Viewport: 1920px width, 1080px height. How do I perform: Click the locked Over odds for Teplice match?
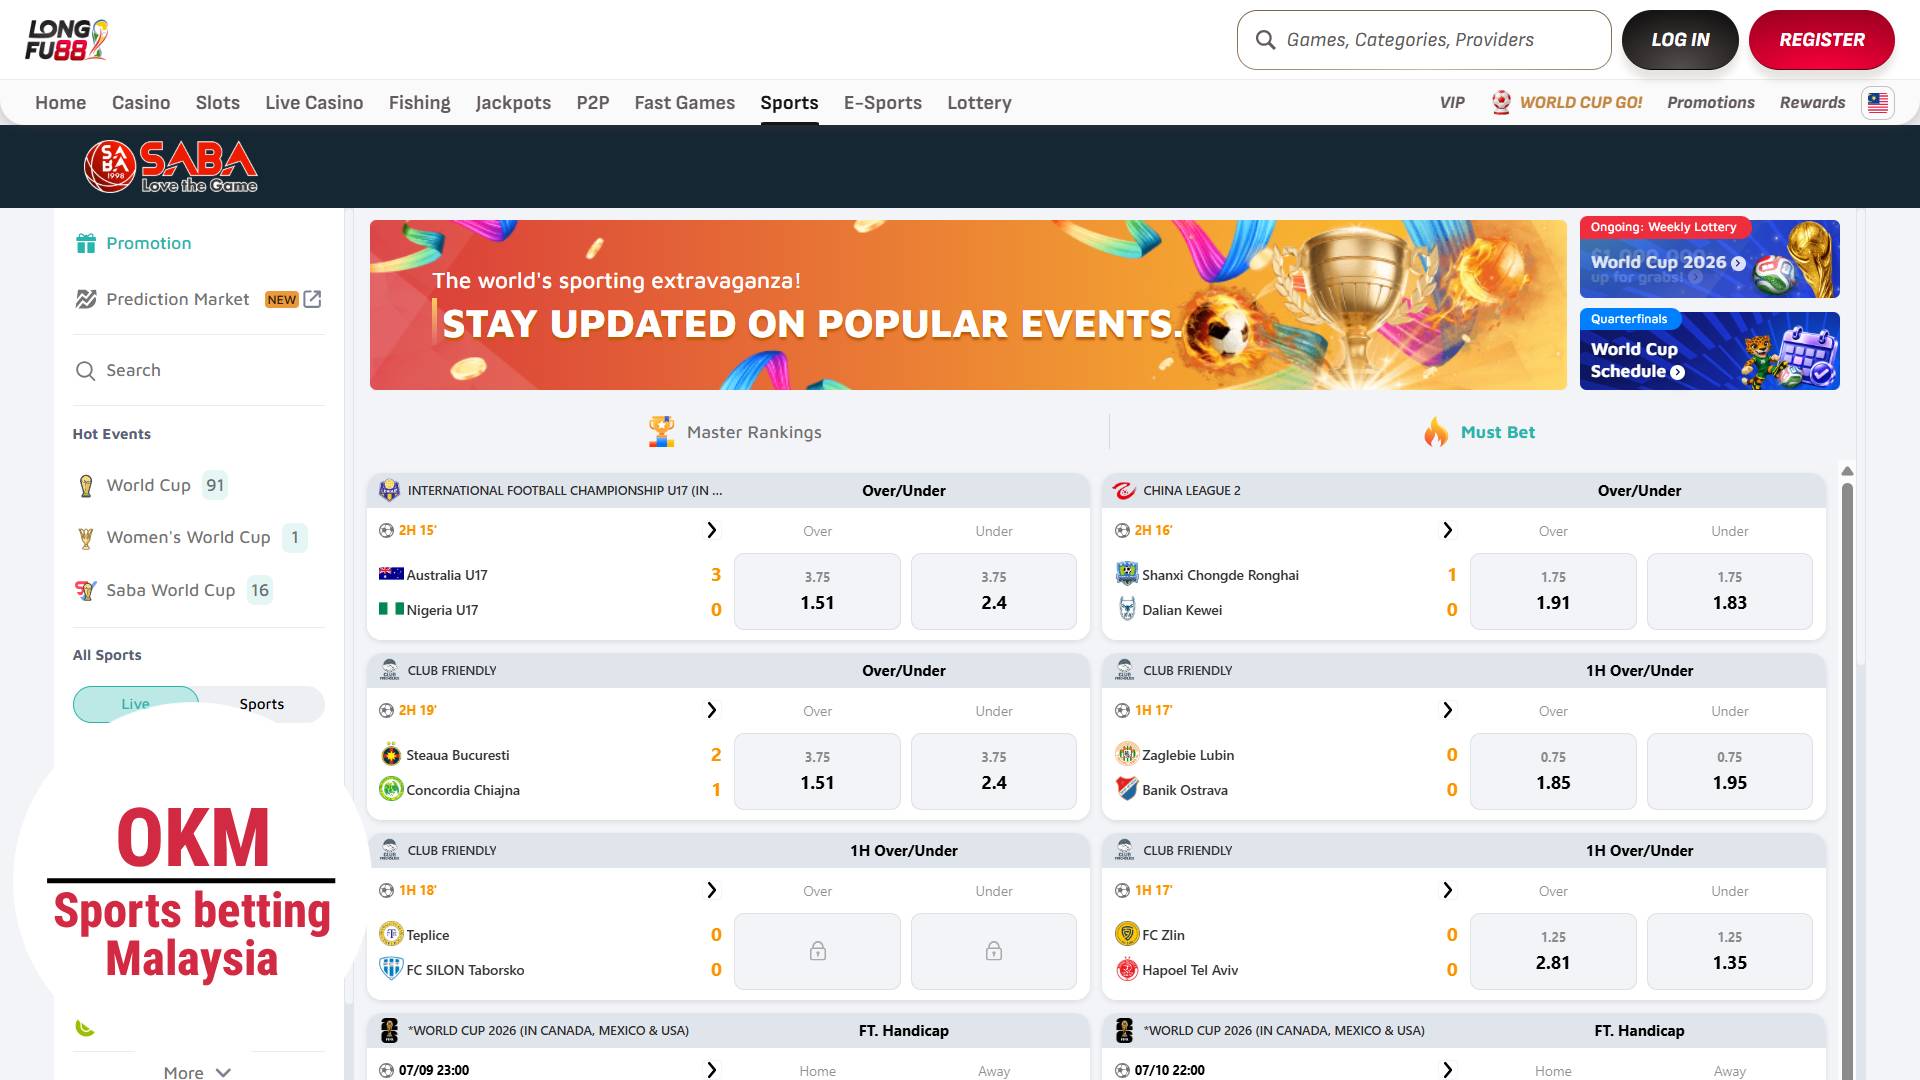[x=817, y=951]
